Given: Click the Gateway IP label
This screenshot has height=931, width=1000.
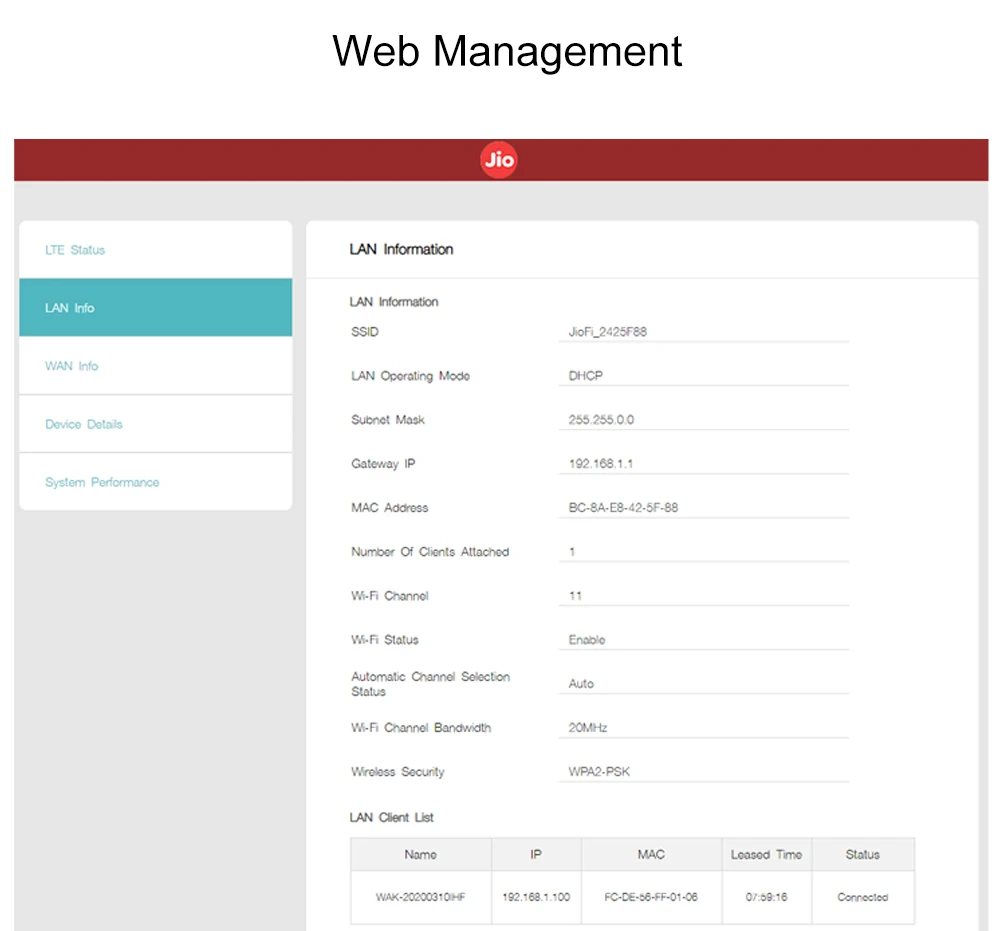Looking at the screenshot, I should tap(383, 464).
